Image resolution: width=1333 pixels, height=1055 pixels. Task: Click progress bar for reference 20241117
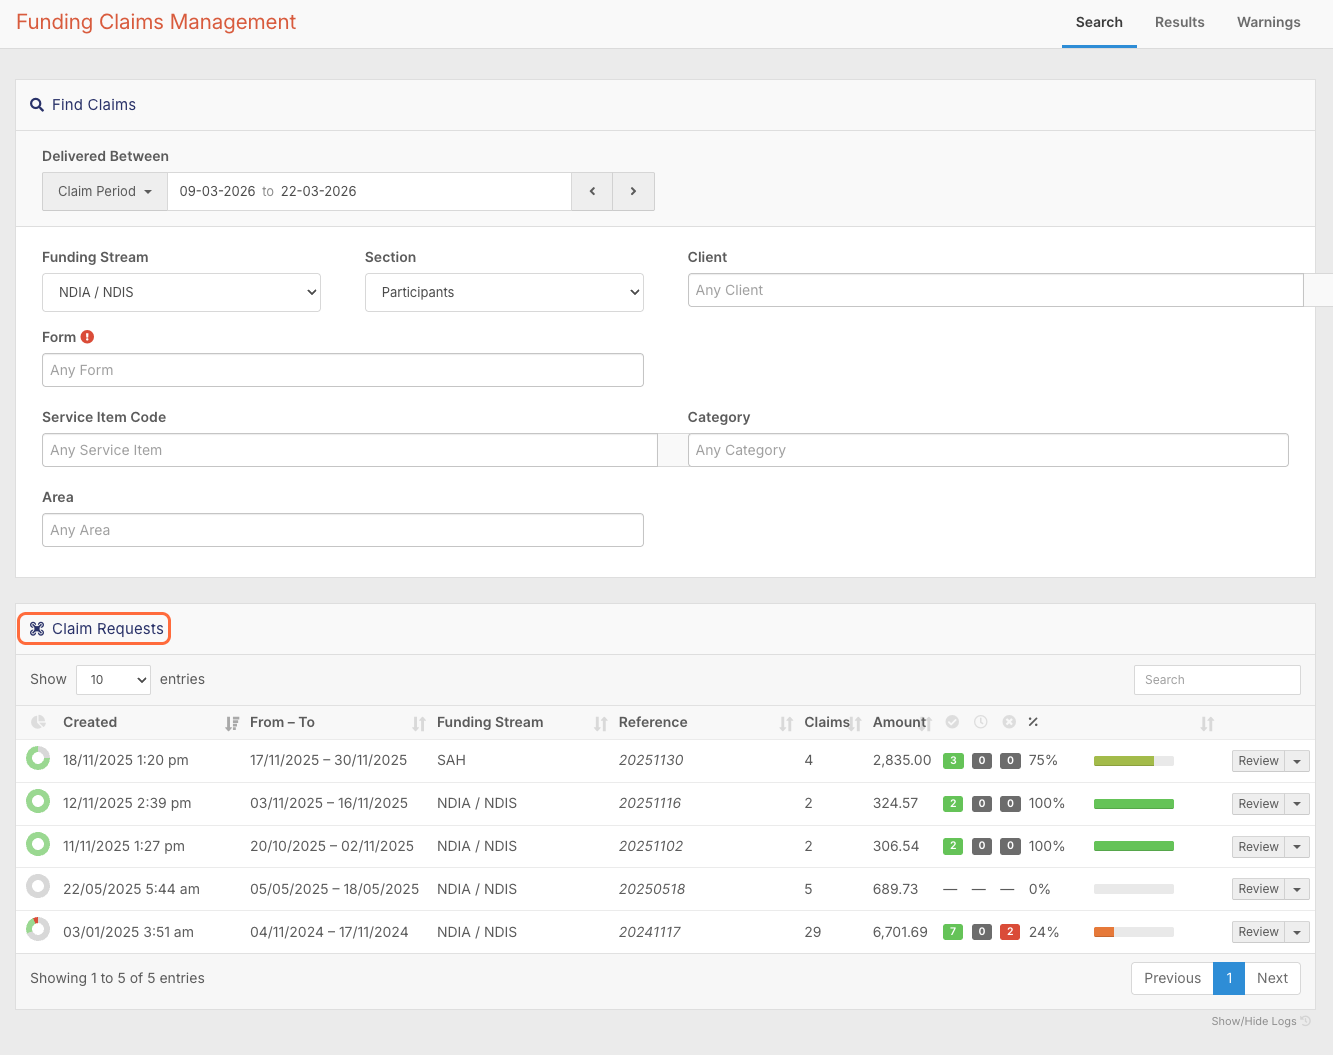click(1134, 932)
